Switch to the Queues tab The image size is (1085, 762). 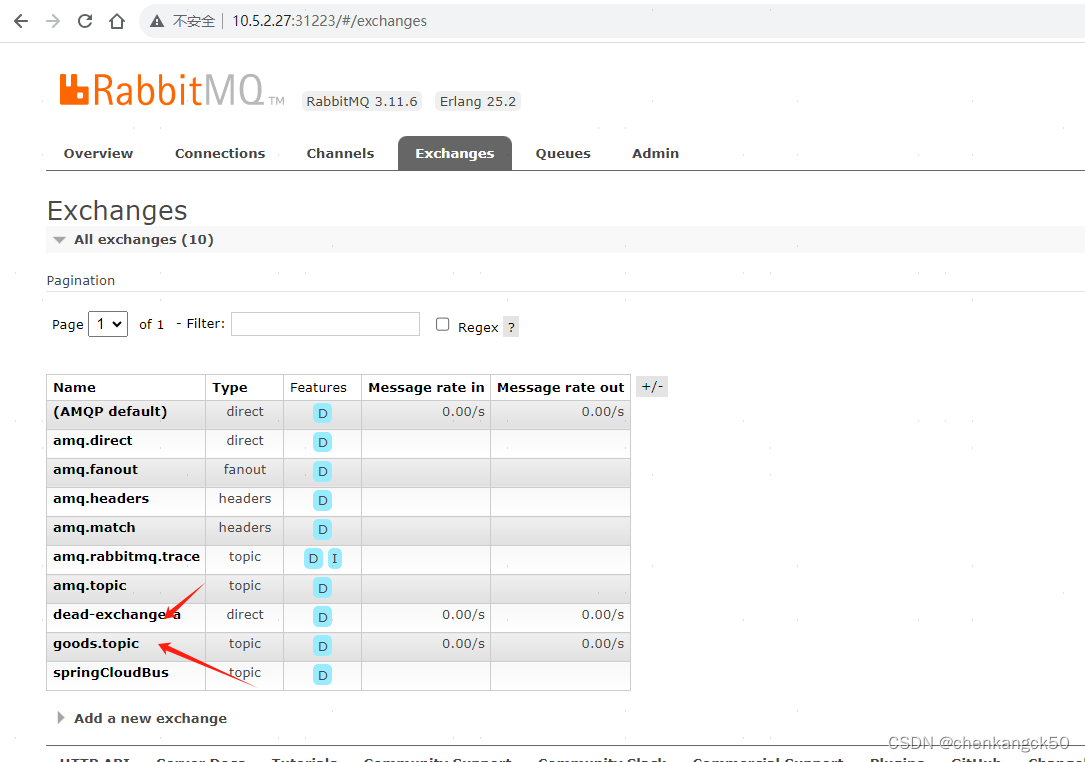[563, 153]
